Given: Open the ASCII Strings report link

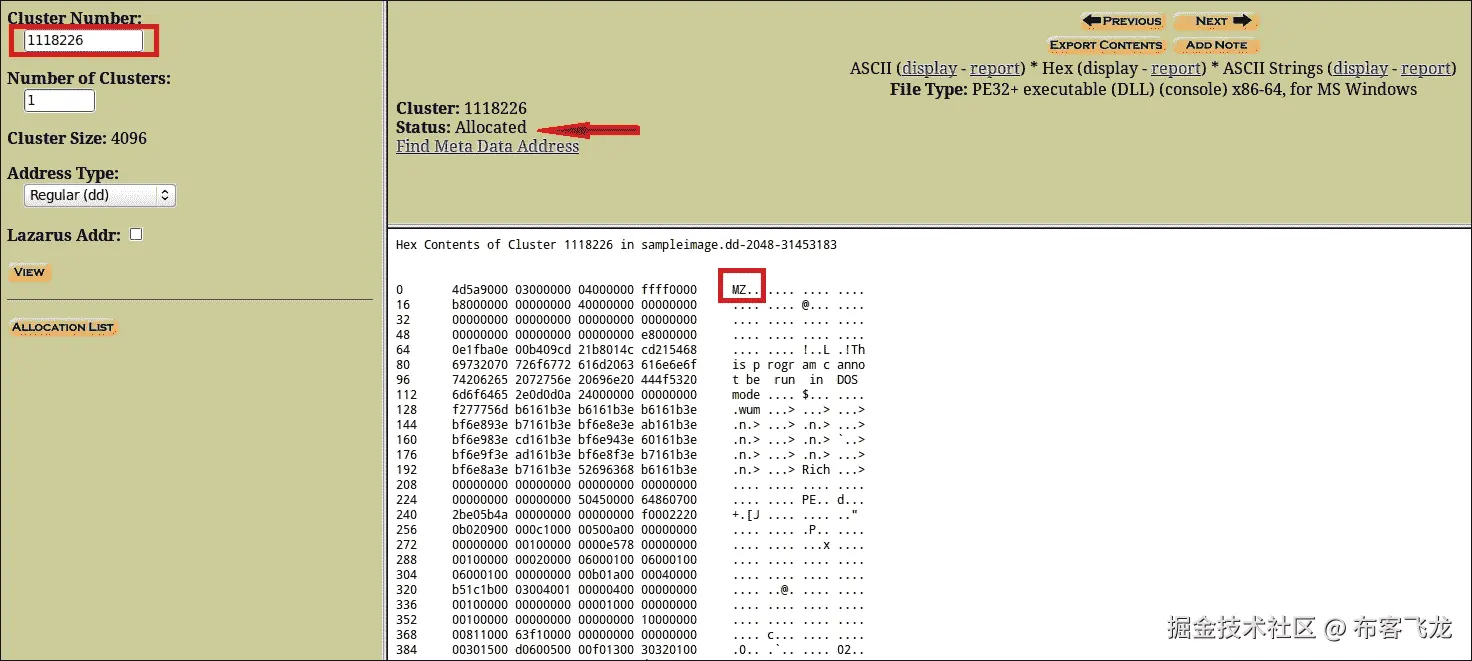Looking at the screenshot, I should point(1425,68).
